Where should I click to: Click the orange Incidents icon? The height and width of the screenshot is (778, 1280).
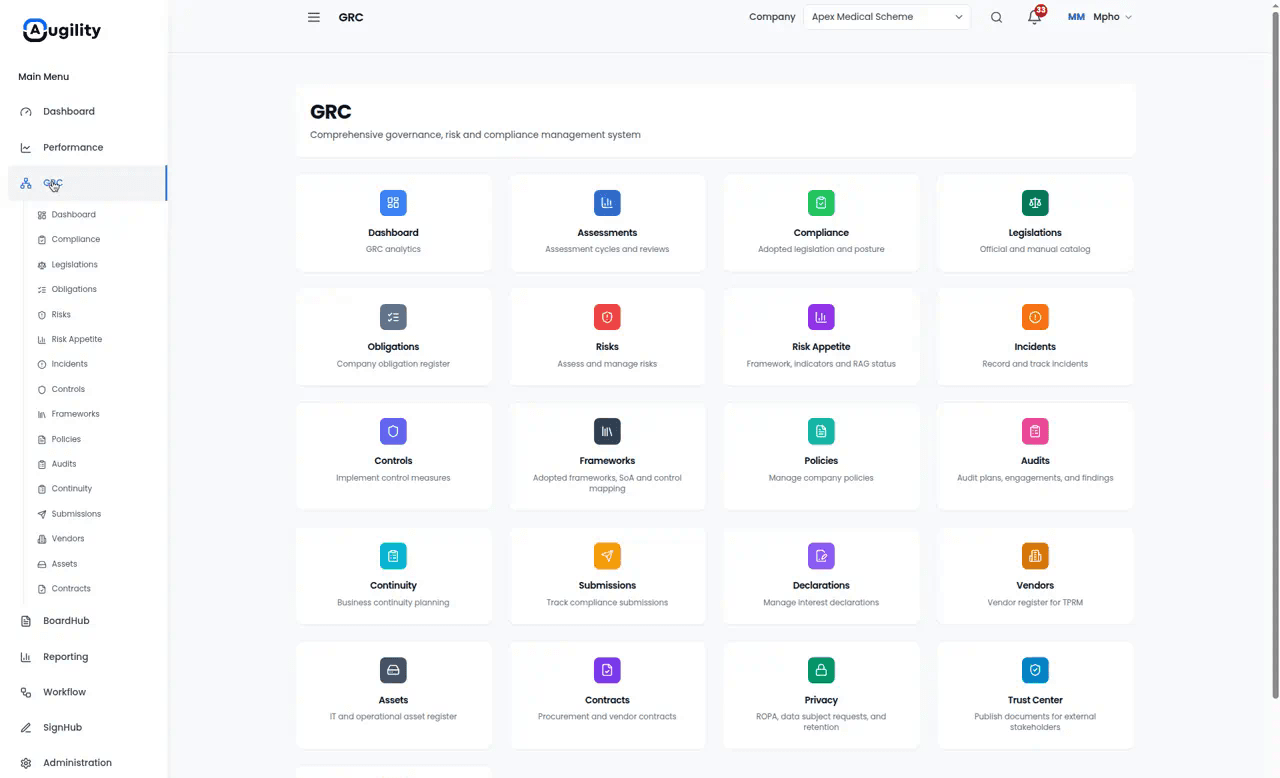(x=1035, y=317)
